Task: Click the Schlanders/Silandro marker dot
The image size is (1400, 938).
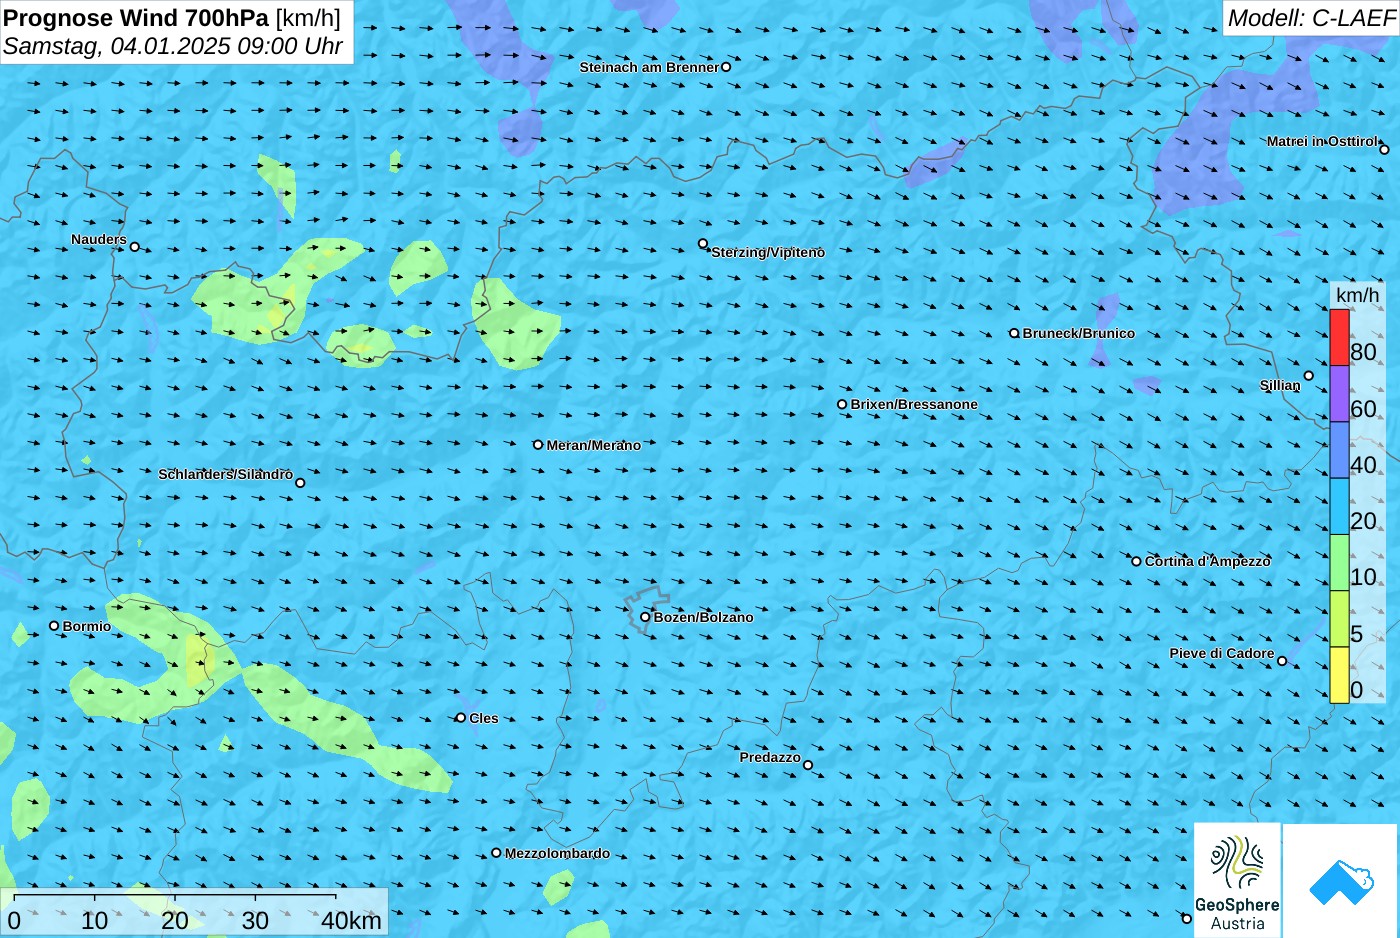Action: (x=300, y=482)
